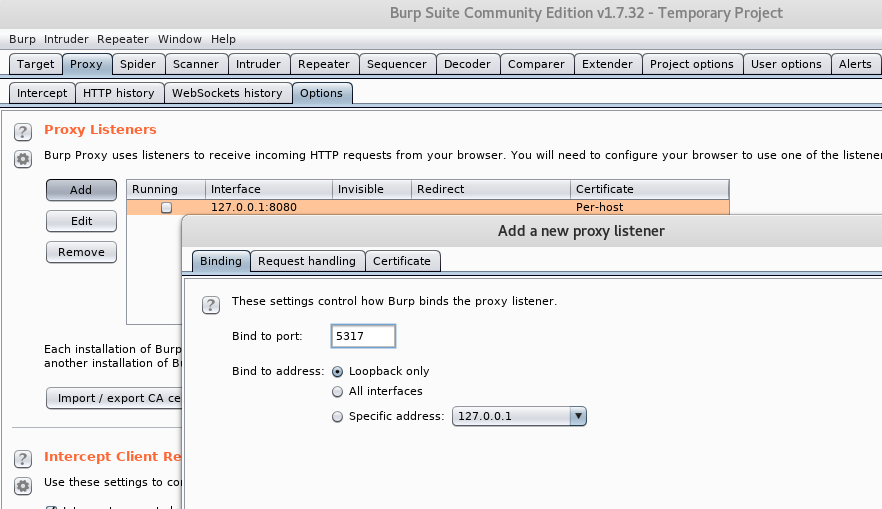Open the WebSockets history sub-tab
The image size is (882, 509).
(227, 93)
